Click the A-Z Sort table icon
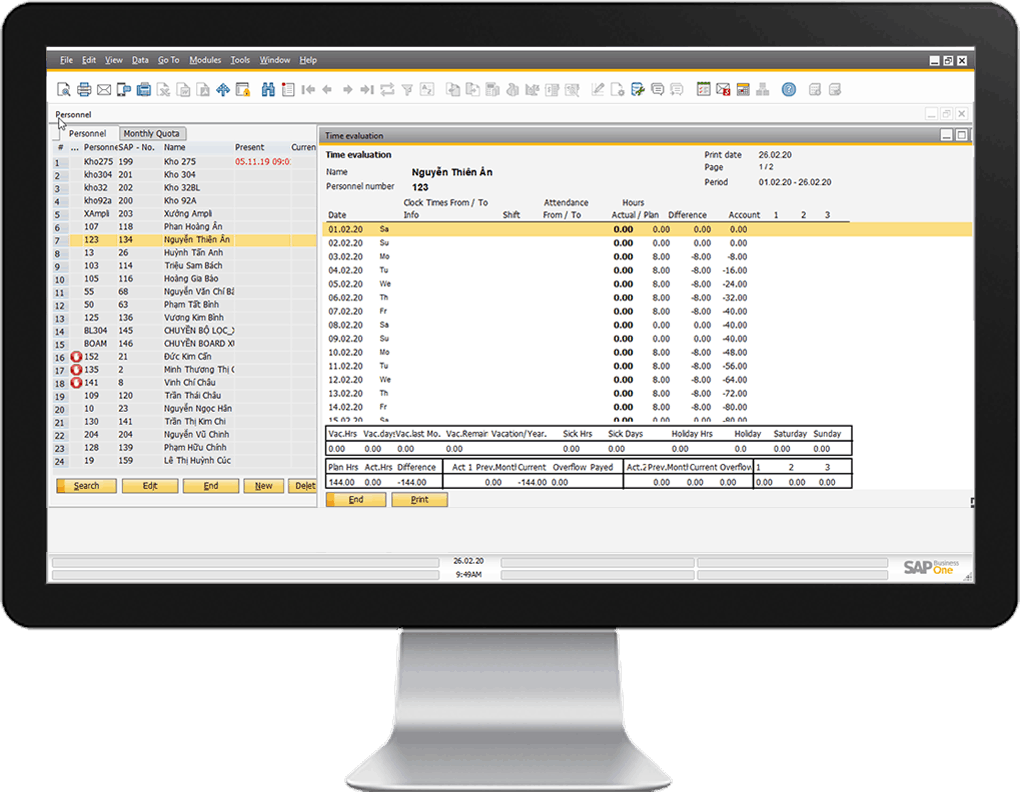Viewport: 1020px width, 792px height. tap(427, 90)
